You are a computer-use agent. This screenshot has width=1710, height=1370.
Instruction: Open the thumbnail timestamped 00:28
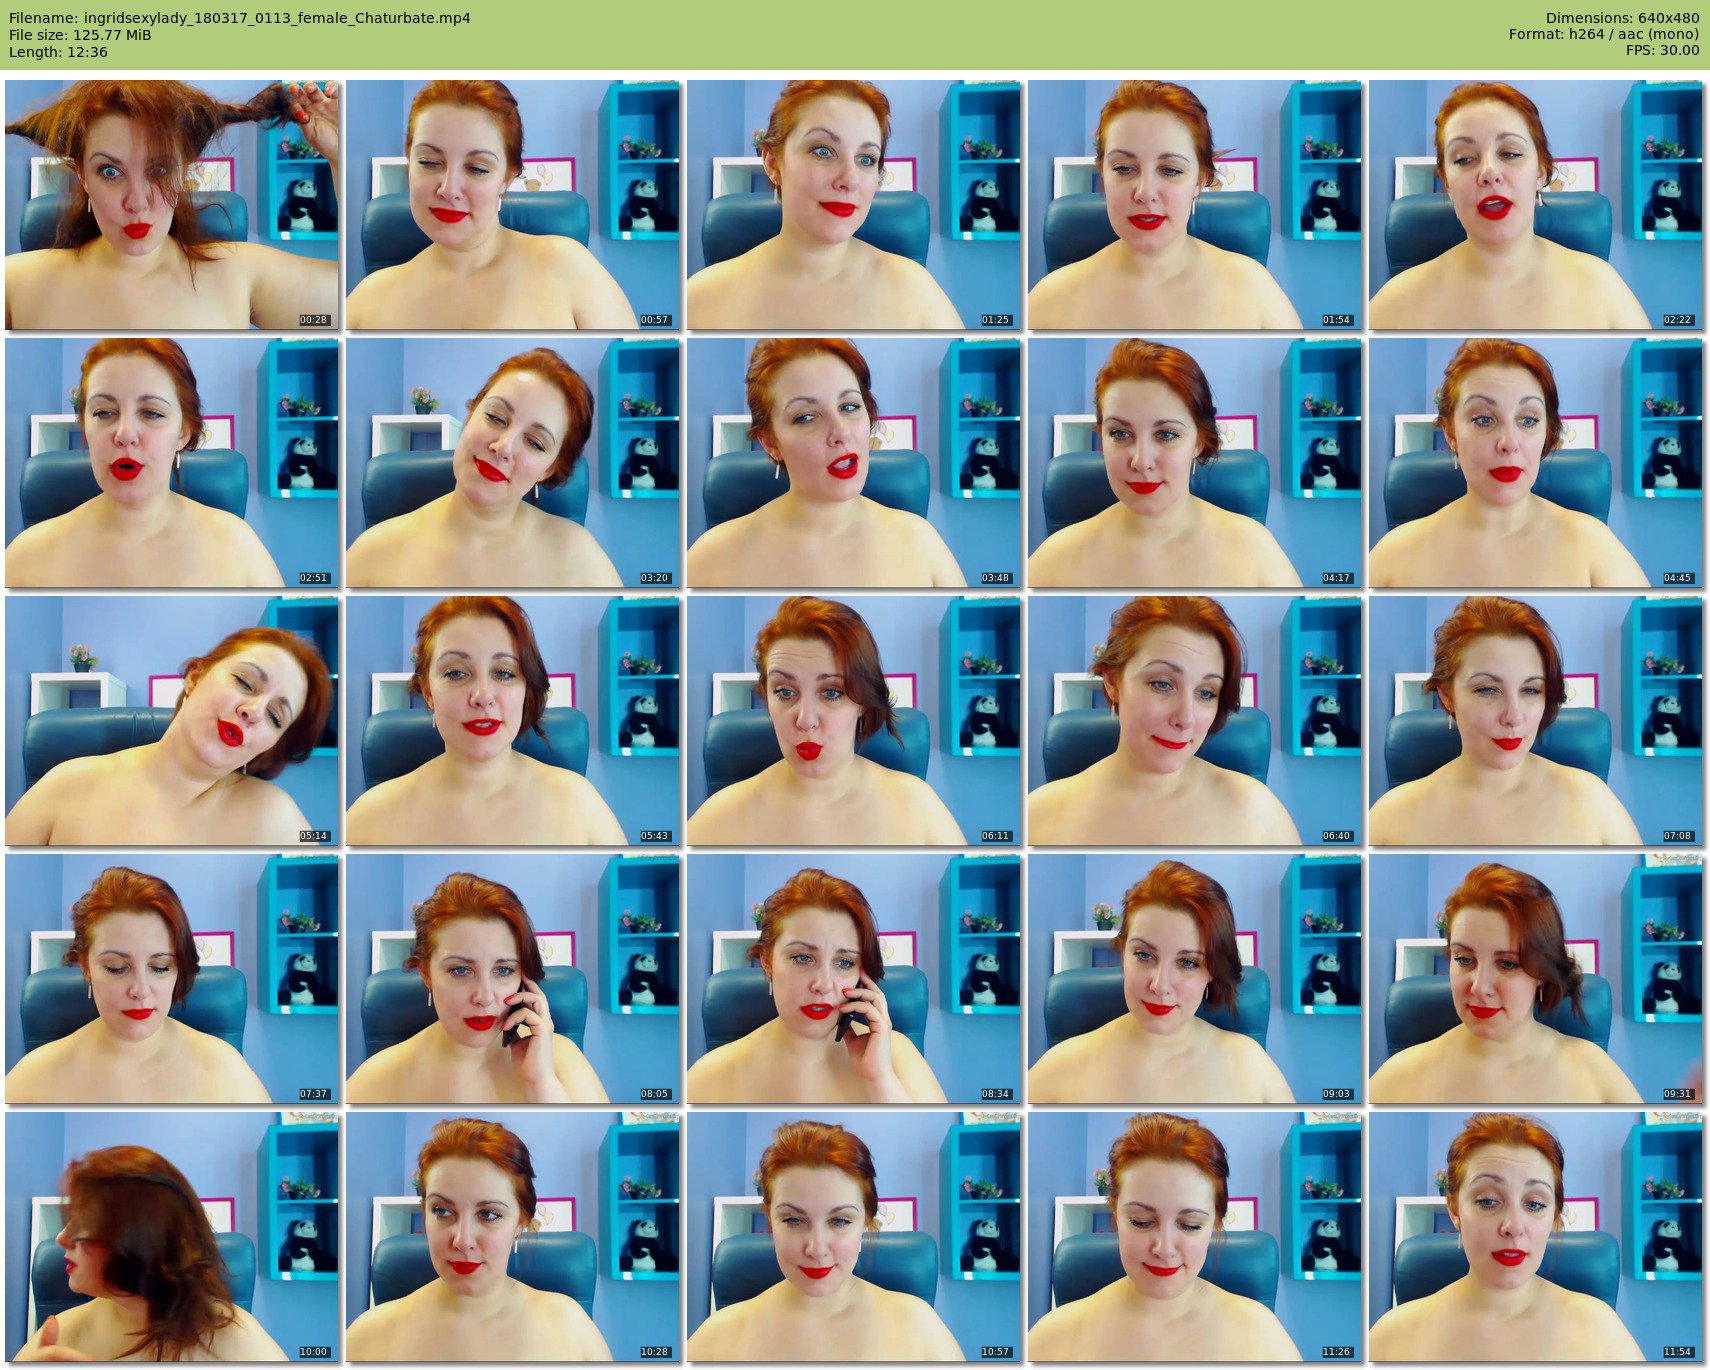172,205
